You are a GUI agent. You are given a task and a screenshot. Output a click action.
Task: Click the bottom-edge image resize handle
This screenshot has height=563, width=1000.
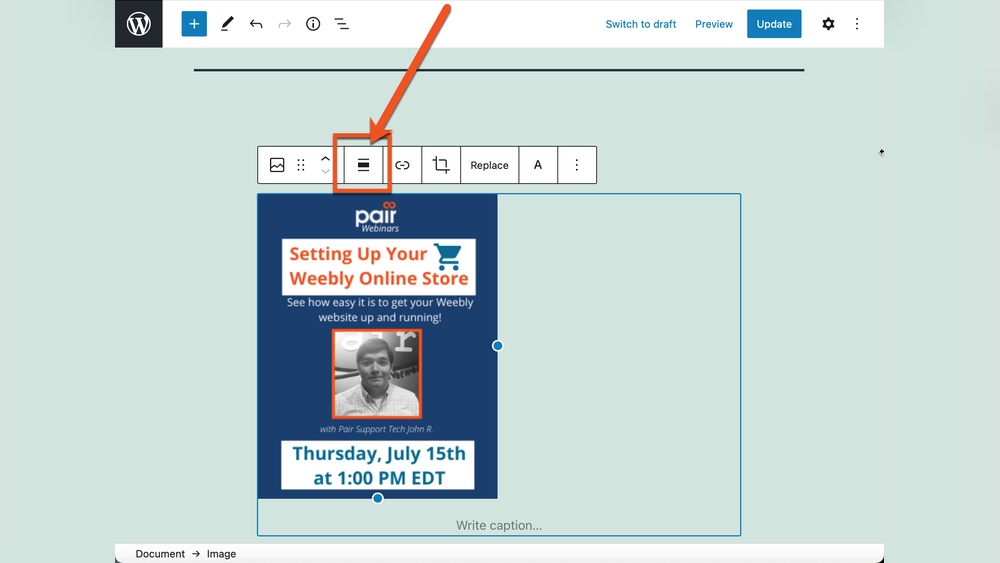pyautogui.click(x=378, y=498)
